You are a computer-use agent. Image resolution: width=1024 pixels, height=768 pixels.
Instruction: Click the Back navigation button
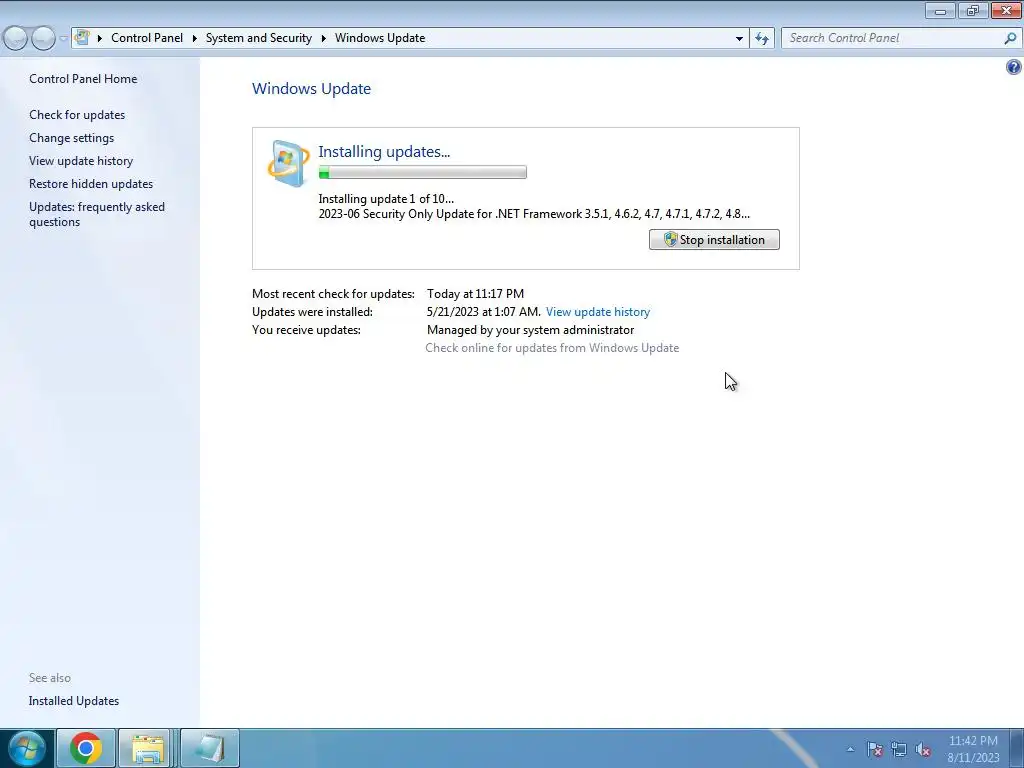pyautogui.click(x=16, y=38)
